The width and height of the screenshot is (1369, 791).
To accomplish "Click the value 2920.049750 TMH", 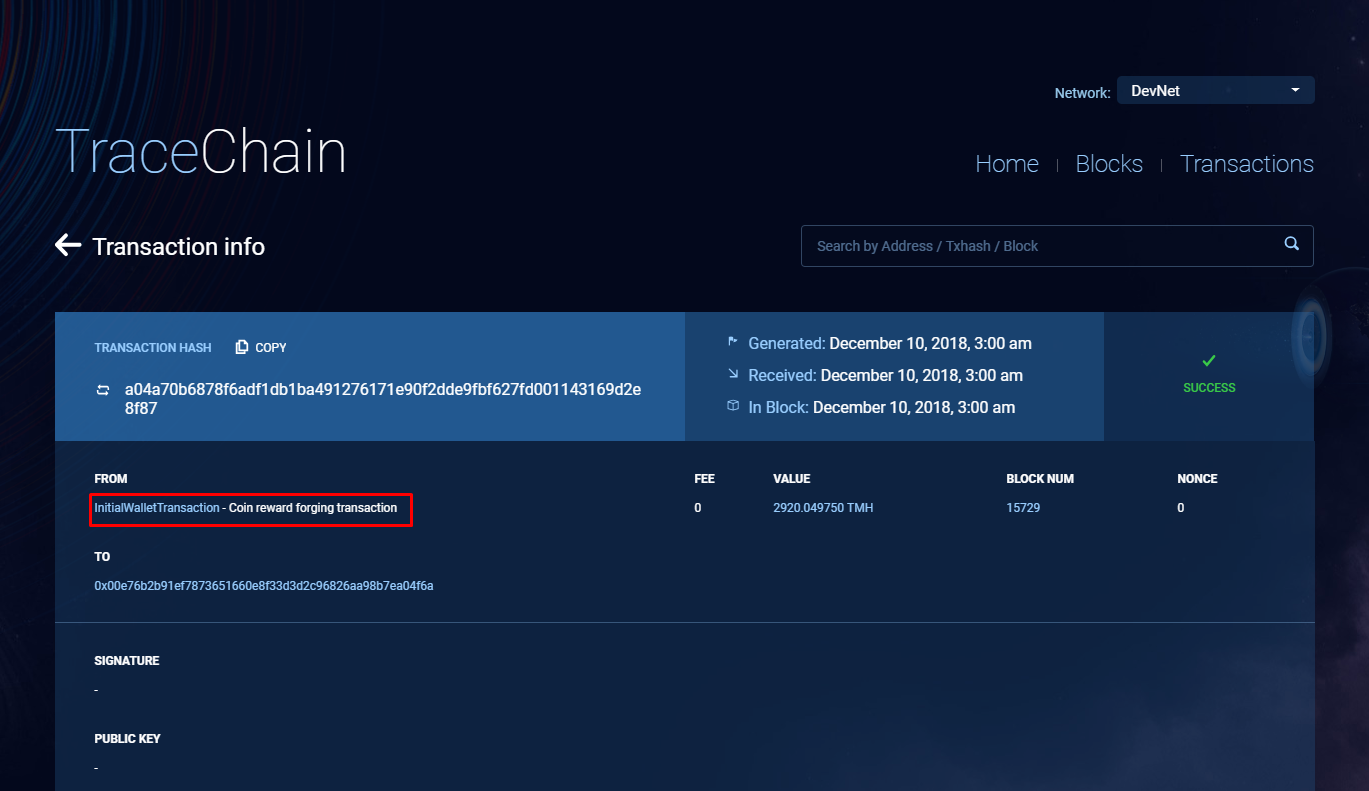I will 823,508.
